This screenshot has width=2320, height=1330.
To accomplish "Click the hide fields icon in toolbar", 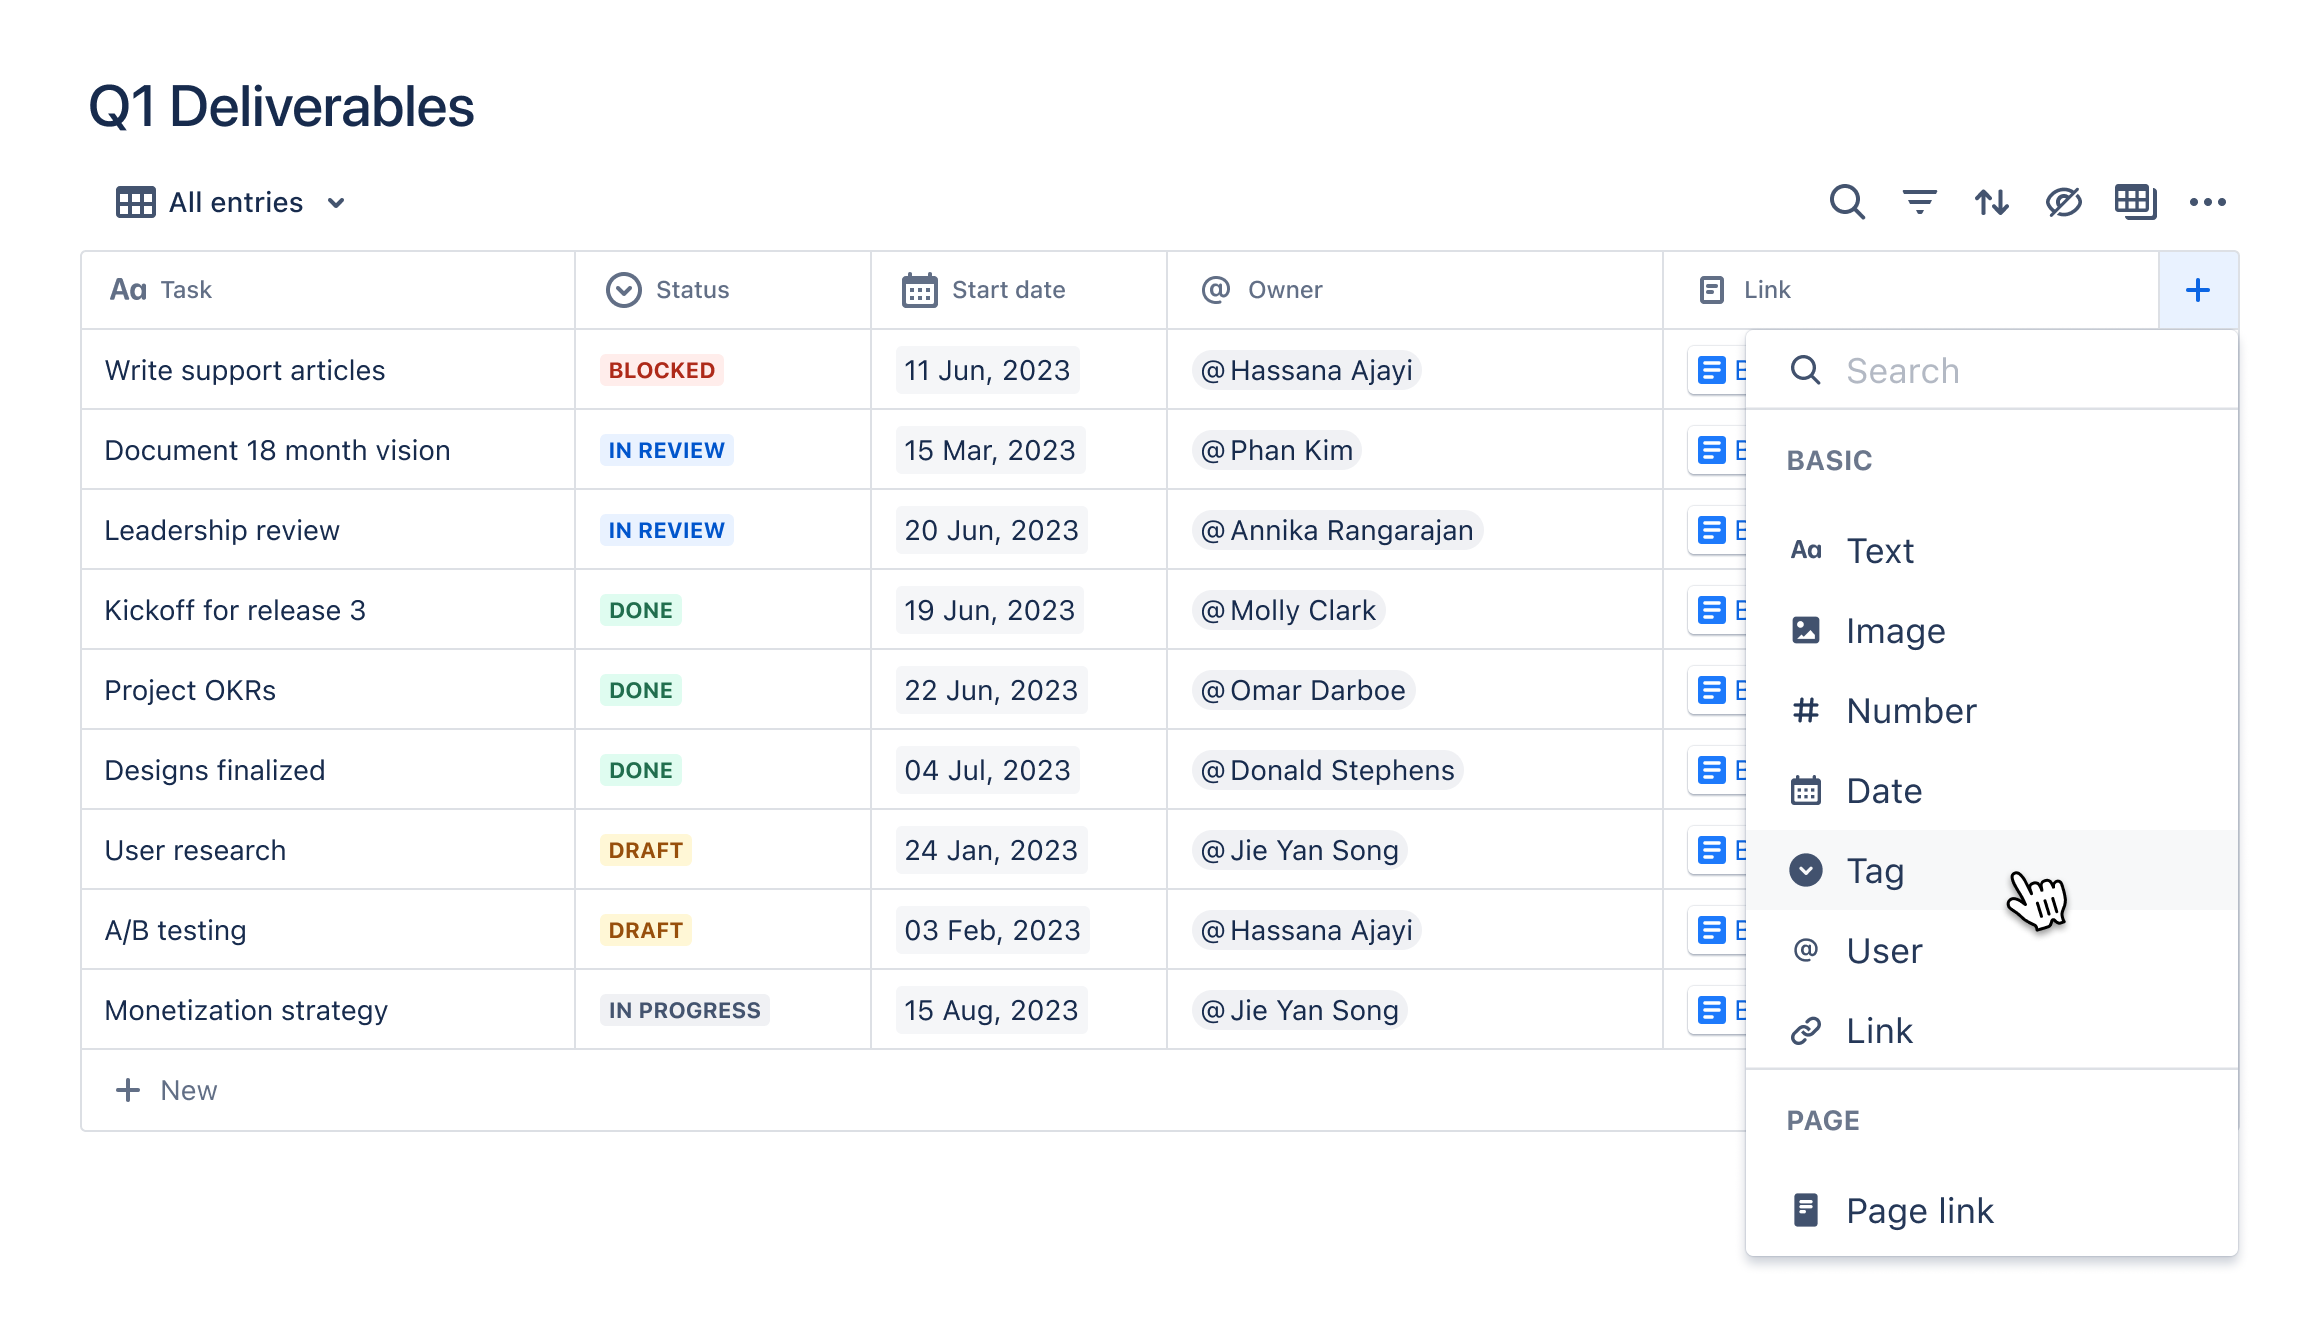I will (2062, 201).
